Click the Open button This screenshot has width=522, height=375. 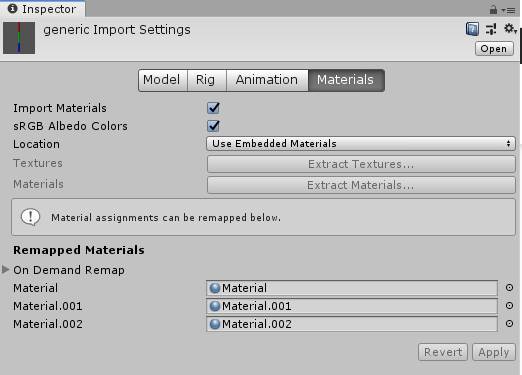pyautogui.click(x=494, y=49)
